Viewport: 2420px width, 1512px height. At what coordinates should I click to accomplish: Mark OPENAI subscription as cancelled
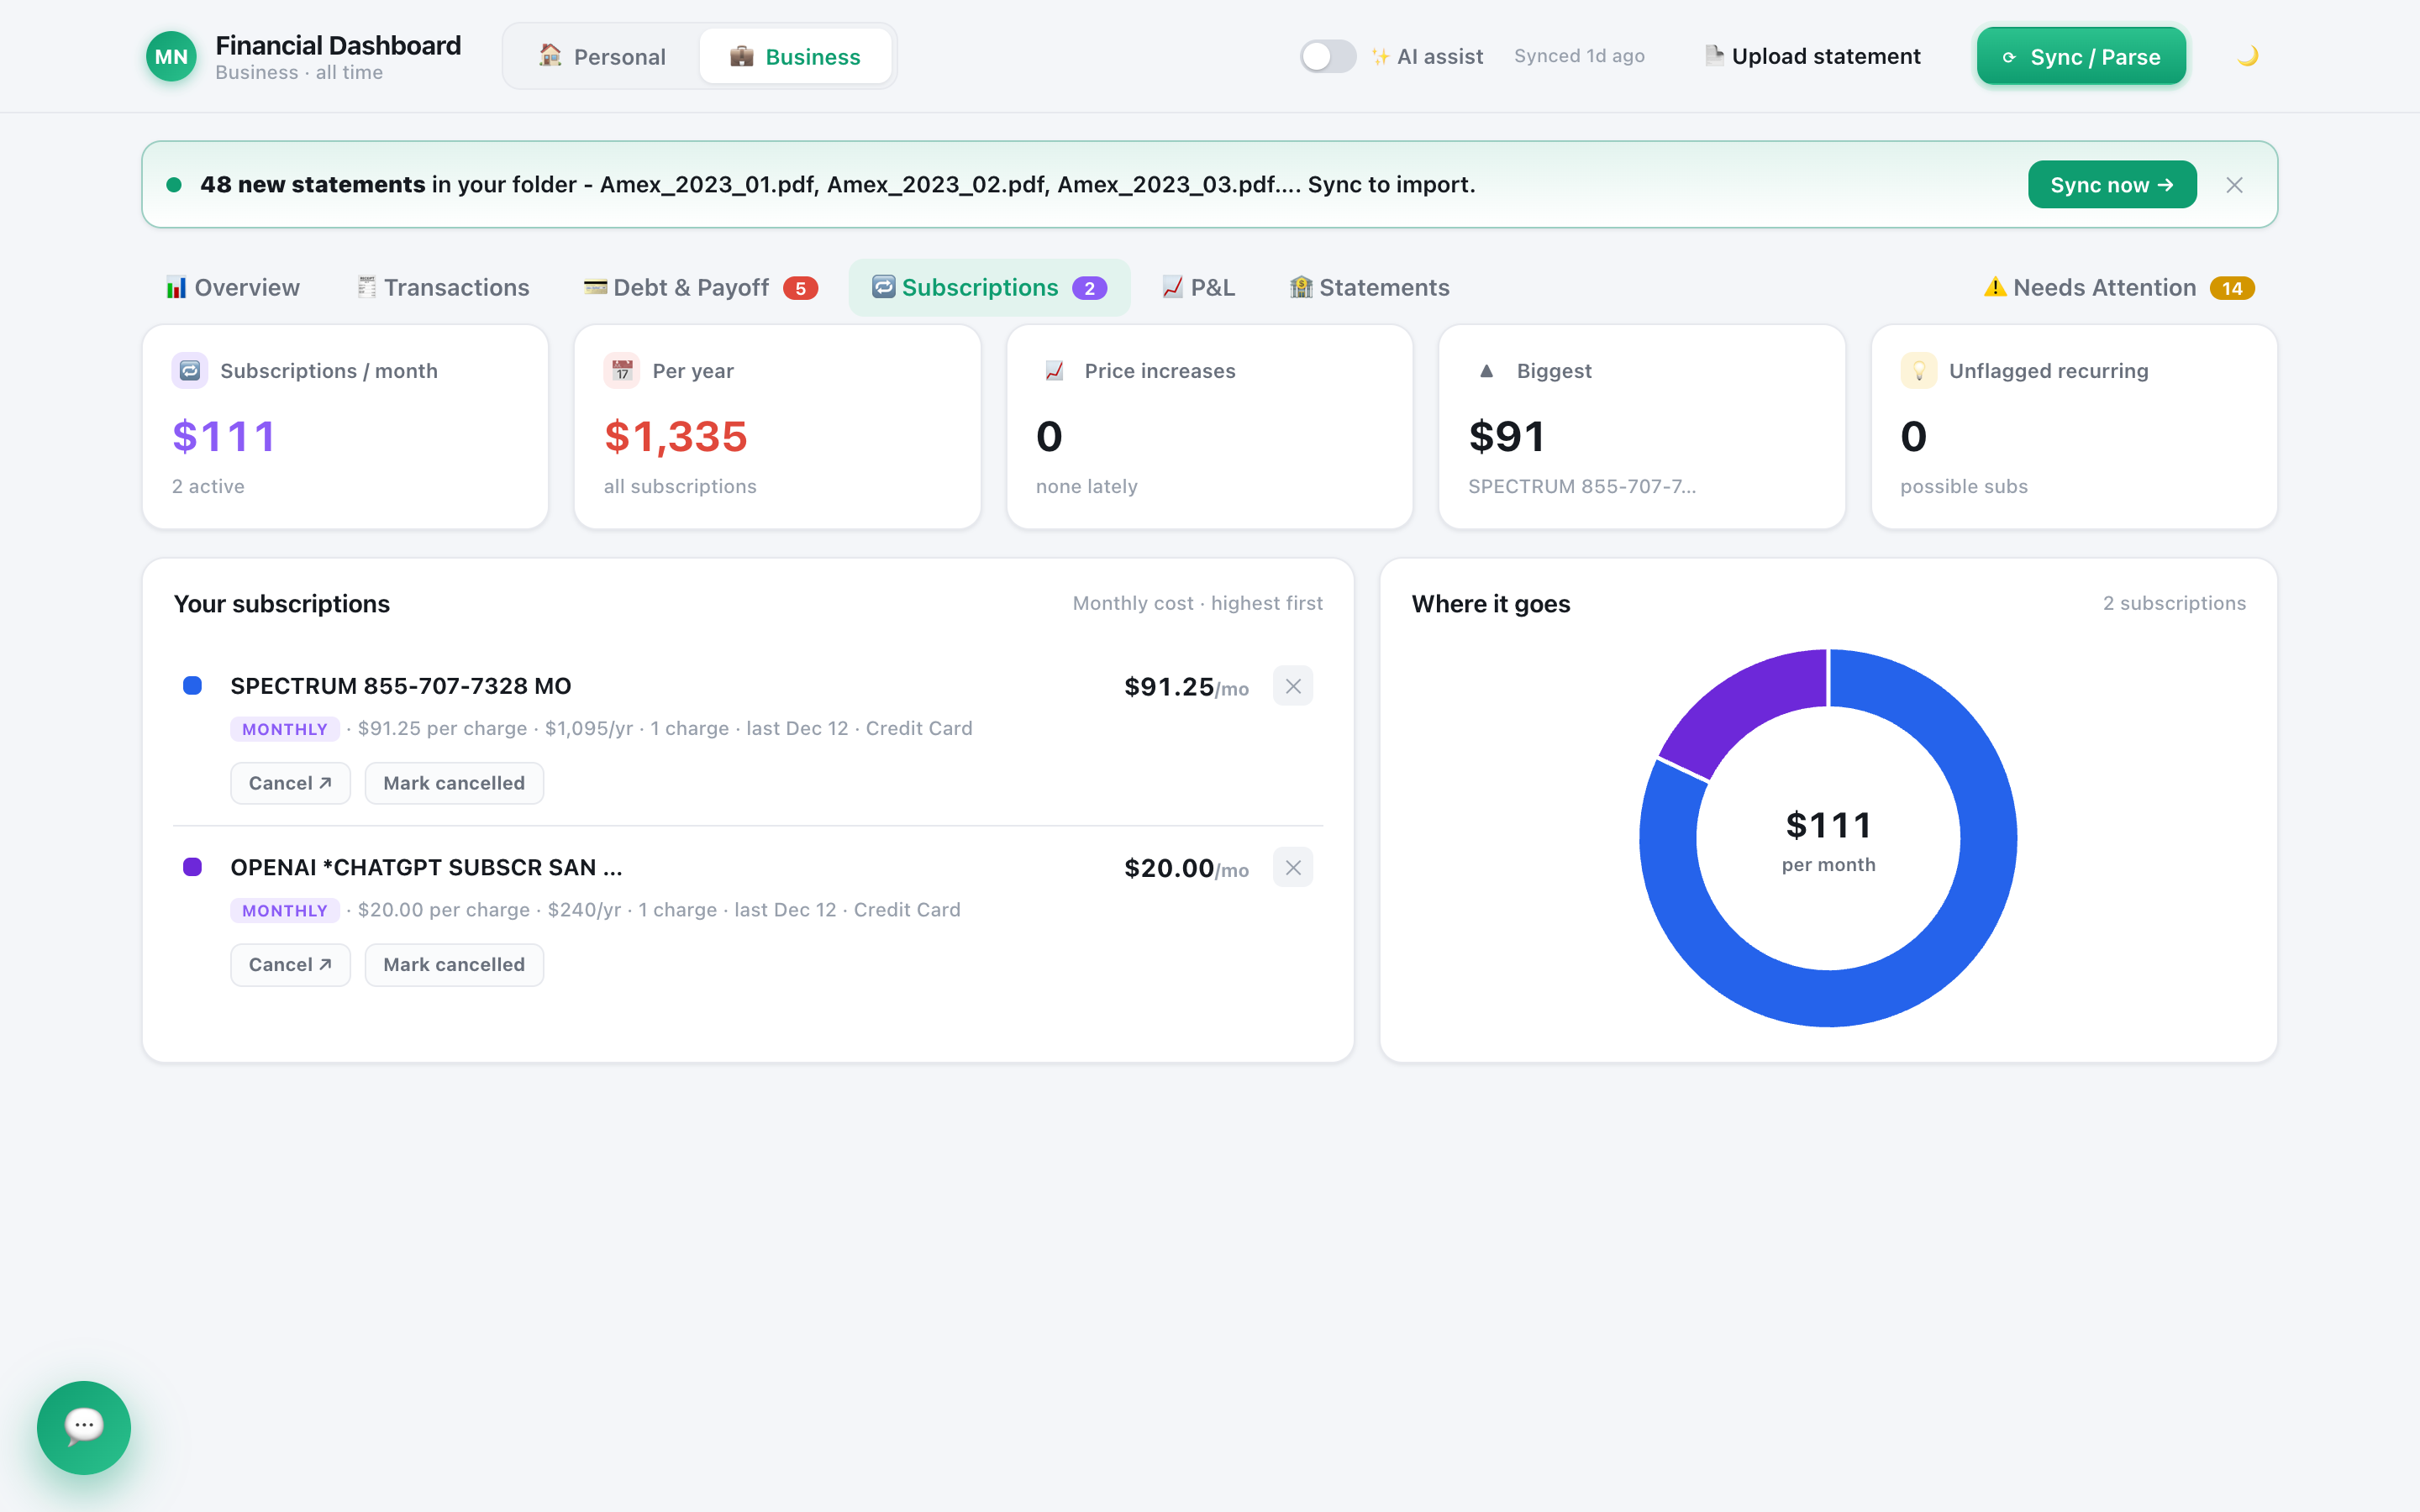click(454, 964)
